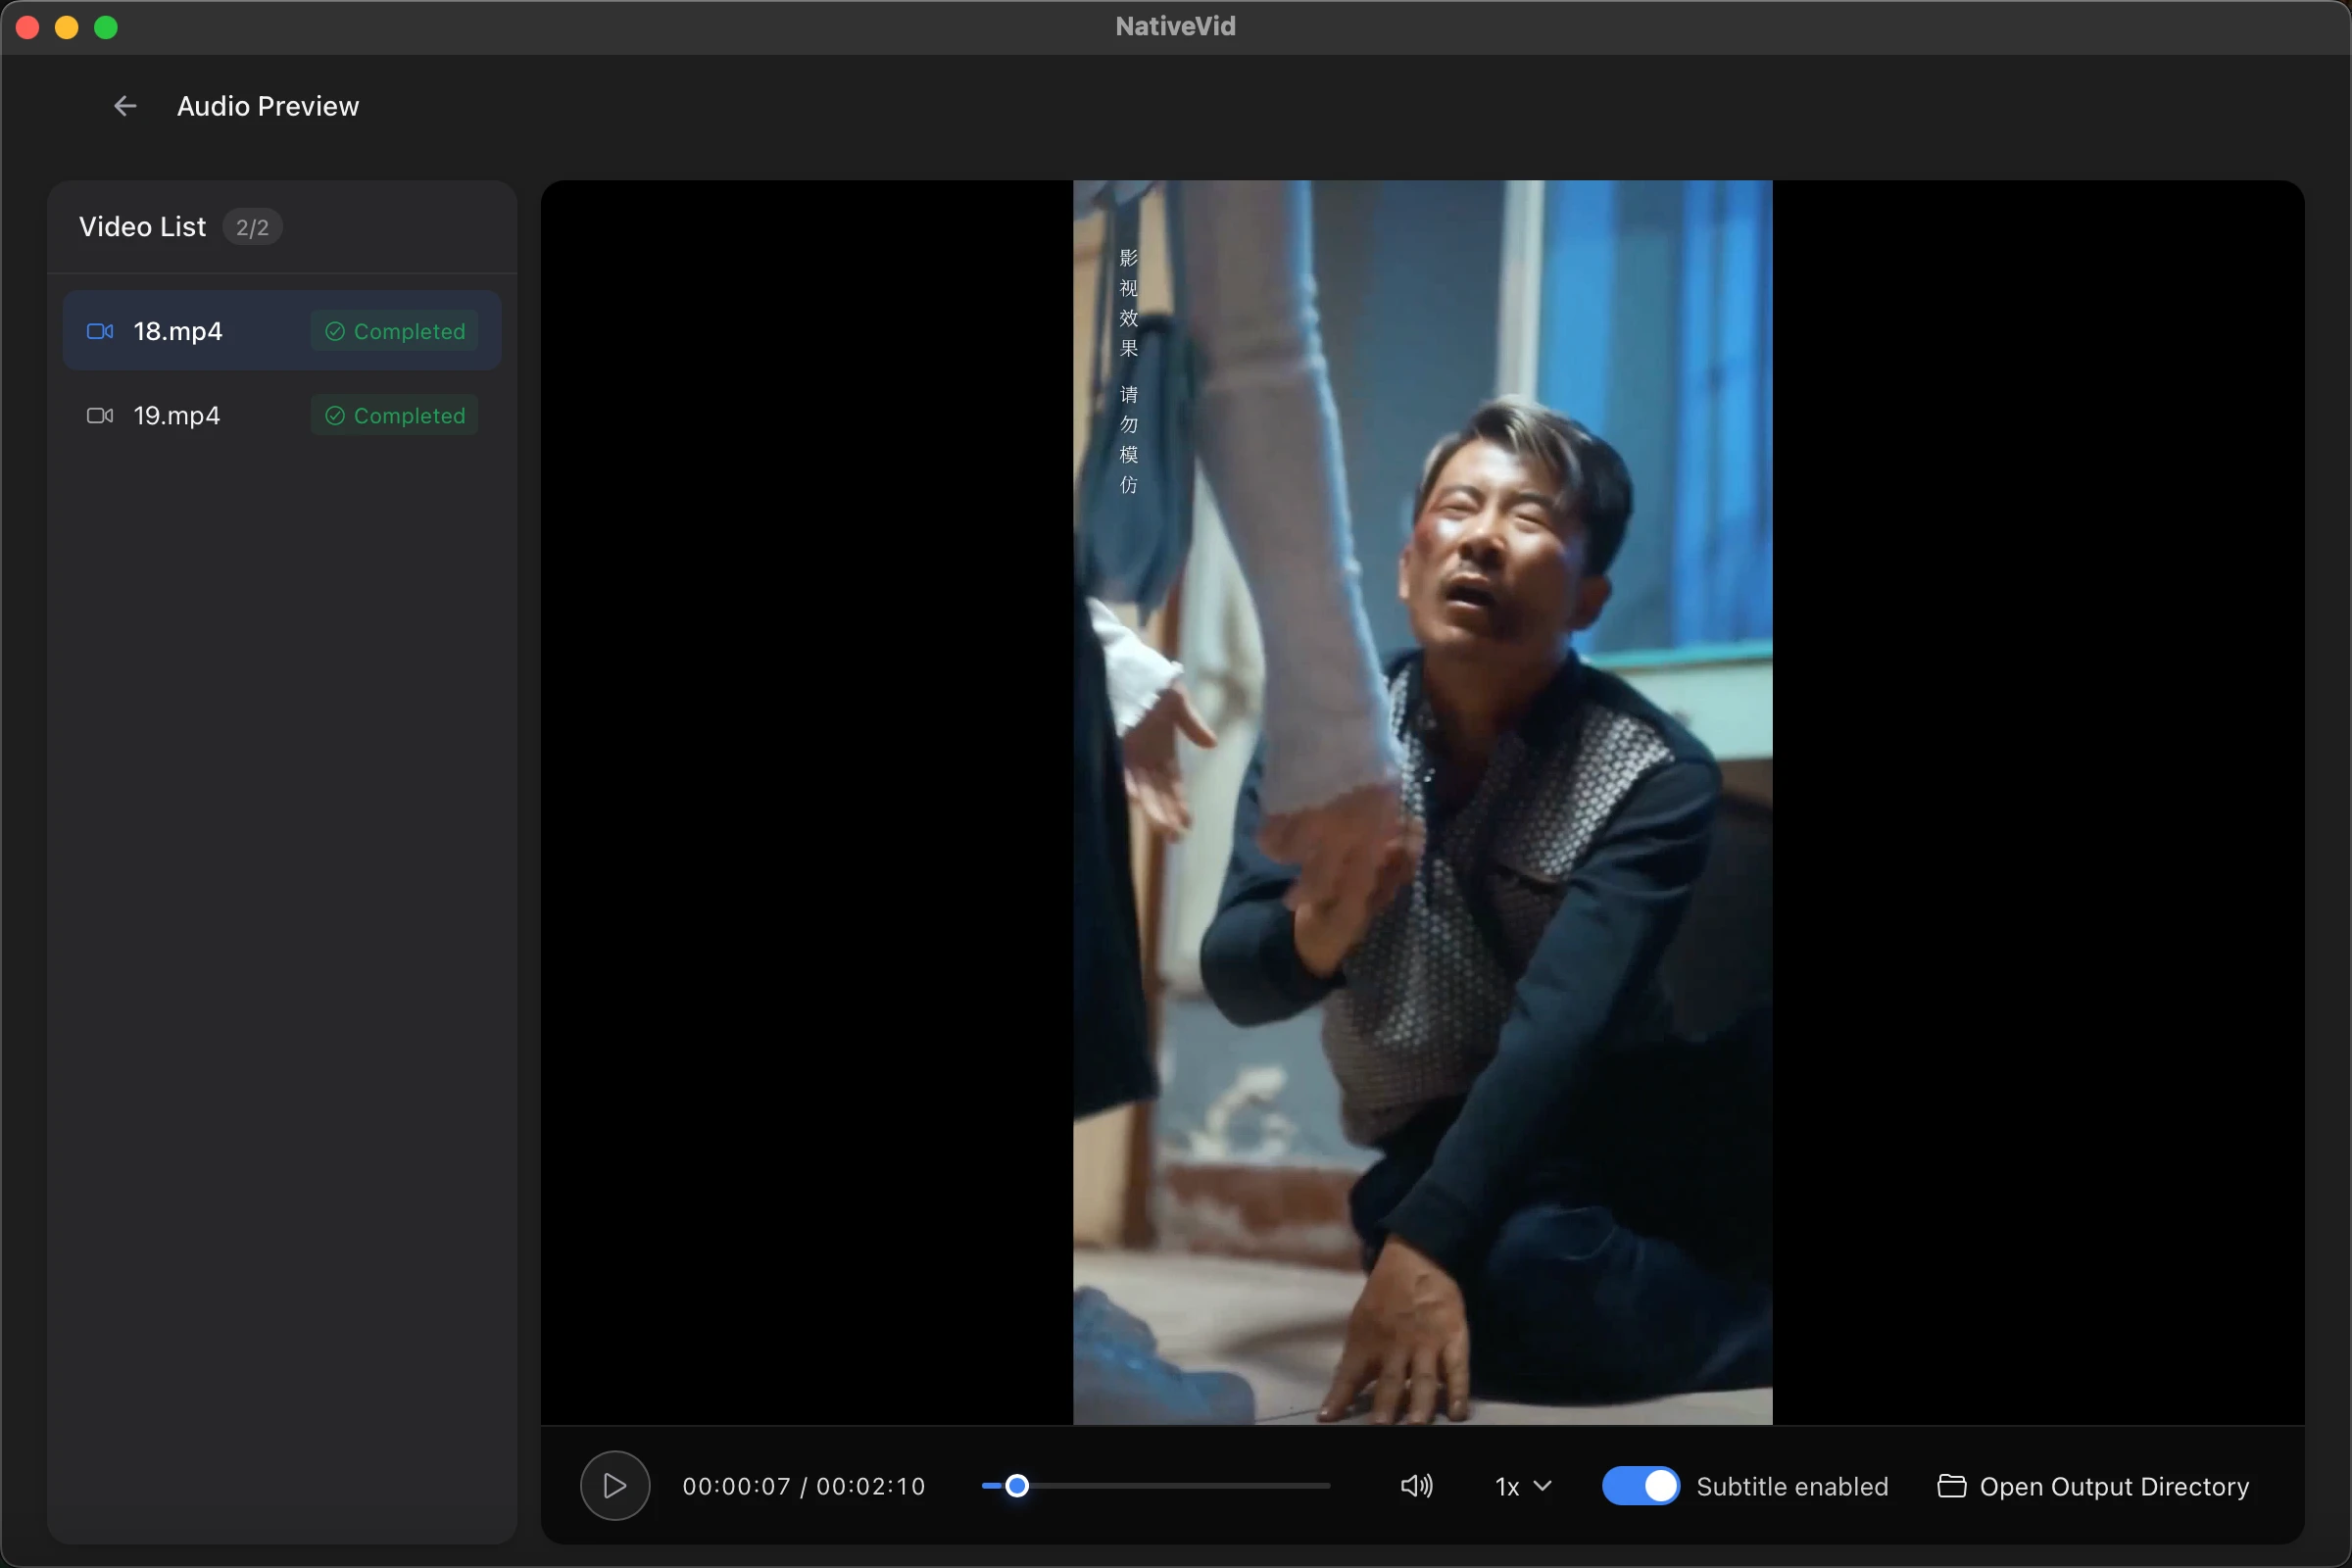Screen dimensions: 2352x1568
Task: Click the 2/2 video count badge
Action: [x=252, y=227]
